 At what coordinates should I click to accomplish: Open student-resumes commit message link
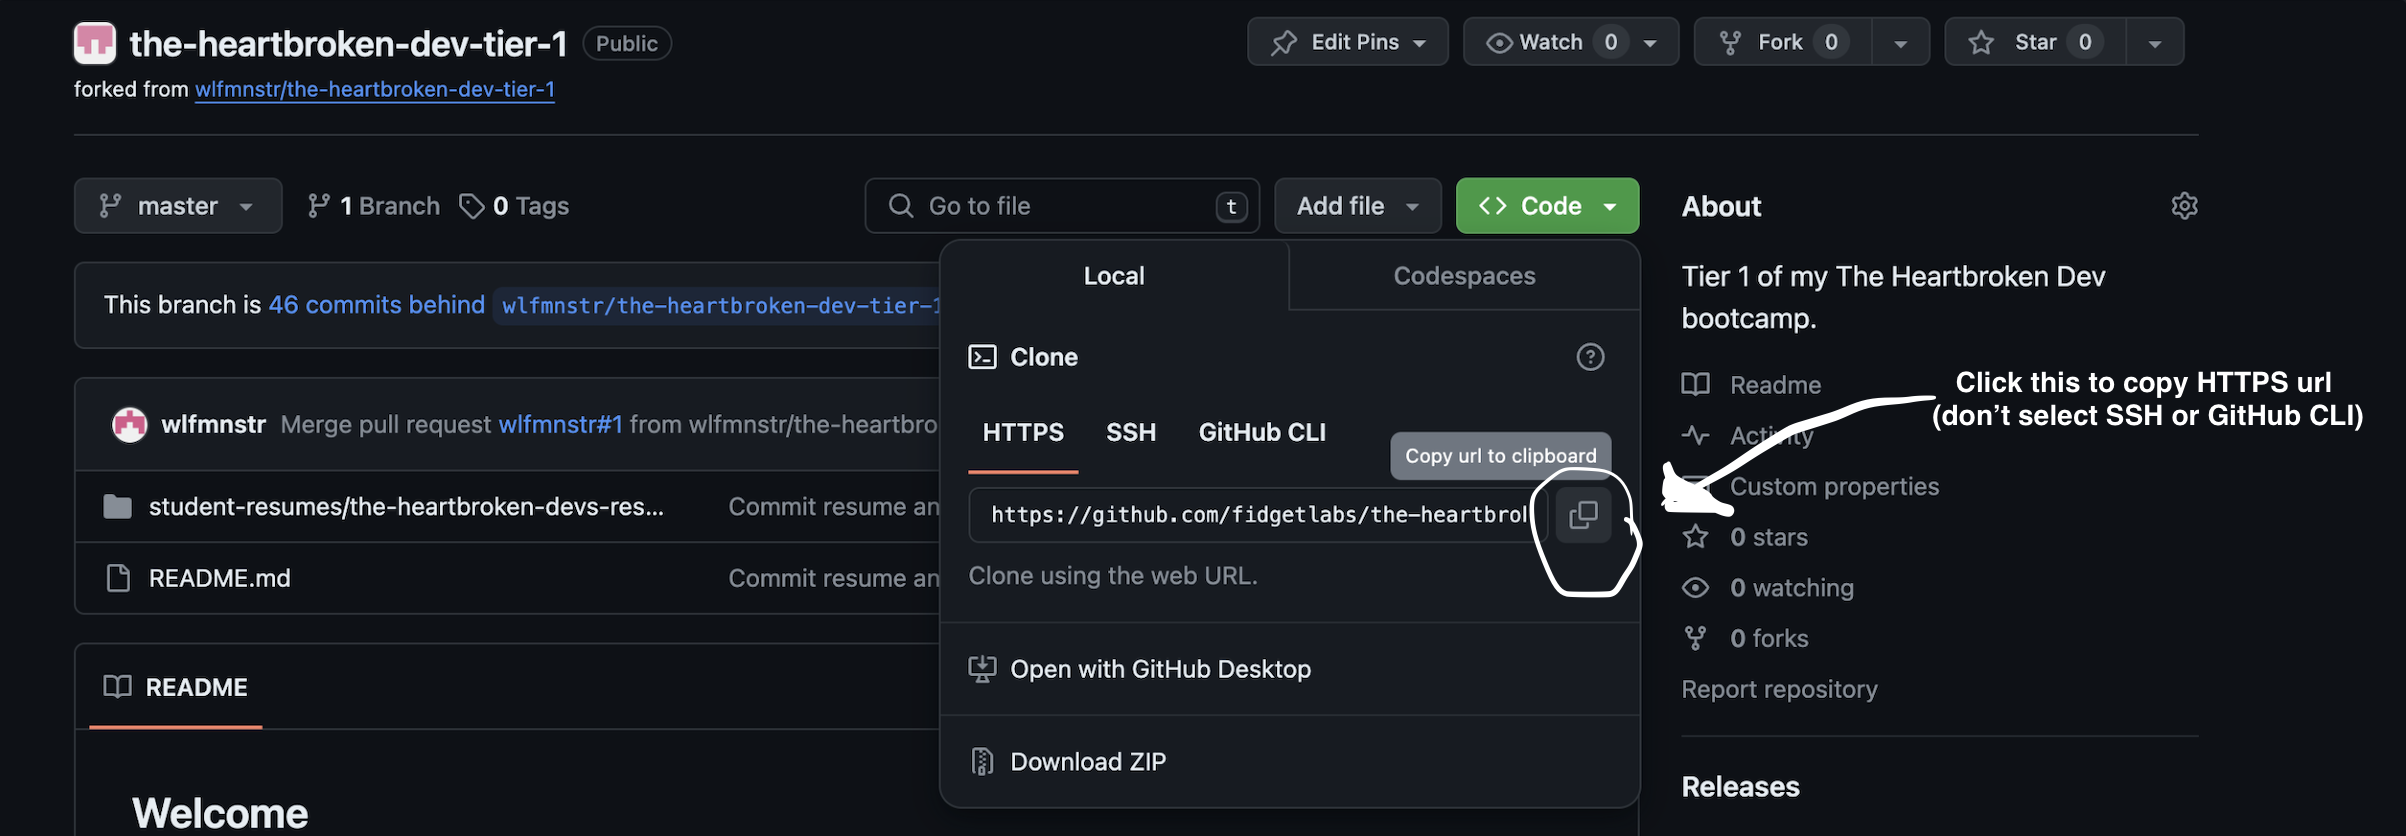[834, 507]
